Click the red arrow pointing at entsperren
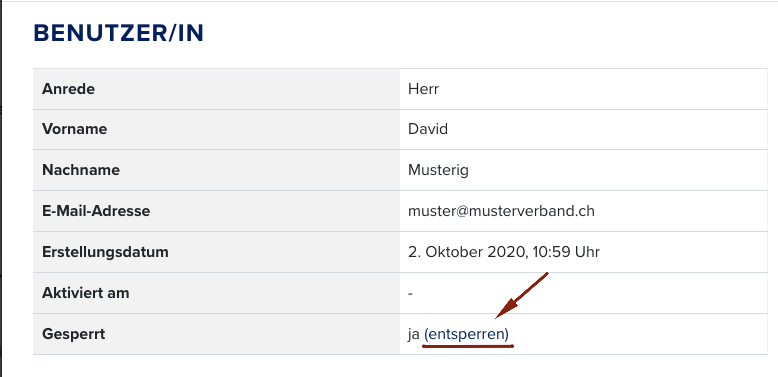 click(521, 295)
